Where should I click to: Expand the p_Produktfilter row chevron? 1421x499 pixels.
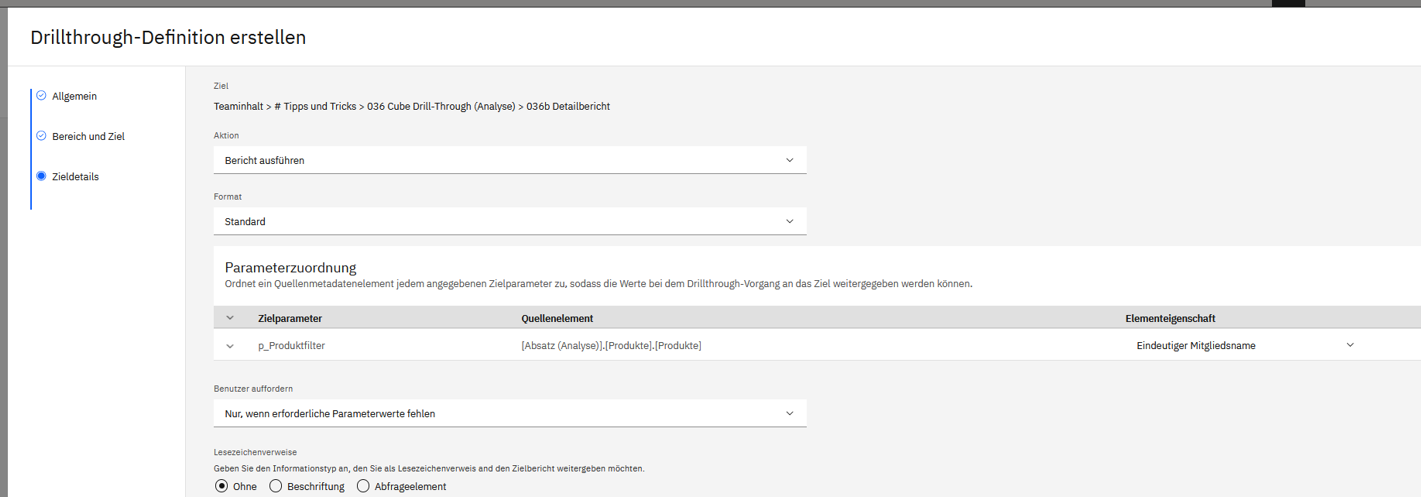point(230,346)
